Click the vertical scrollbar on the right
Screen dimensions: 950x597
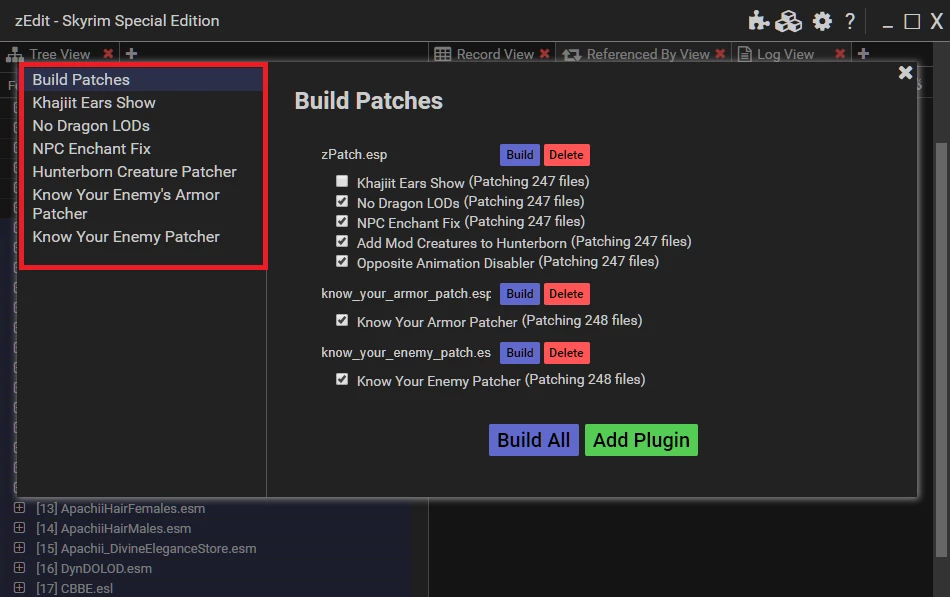point(941,350)
